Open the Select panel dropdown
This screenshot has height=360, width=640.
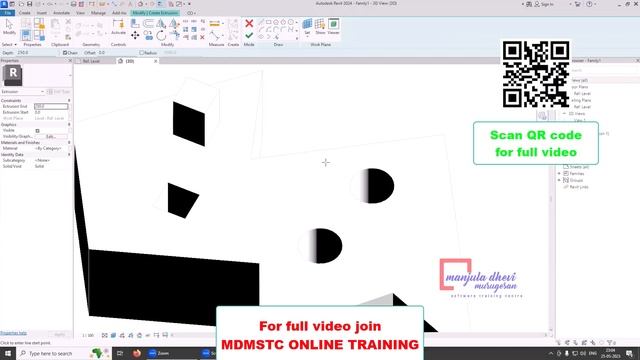pos(9,44)
